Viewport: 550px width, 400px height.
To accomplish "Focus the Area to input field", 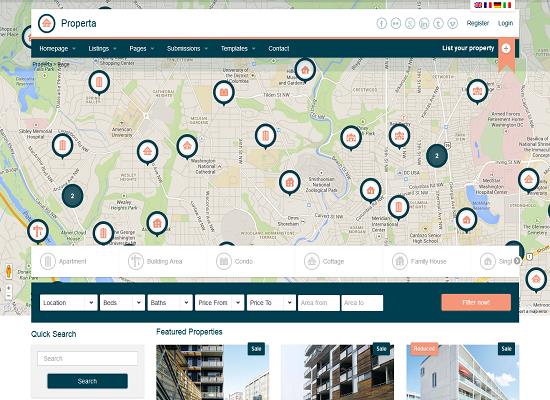I will 362,303.
